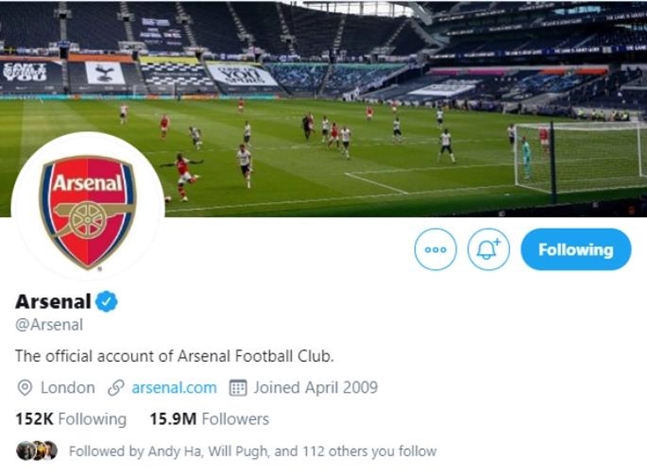Click the @Arsenal handle text

click(x=49, y=324)
